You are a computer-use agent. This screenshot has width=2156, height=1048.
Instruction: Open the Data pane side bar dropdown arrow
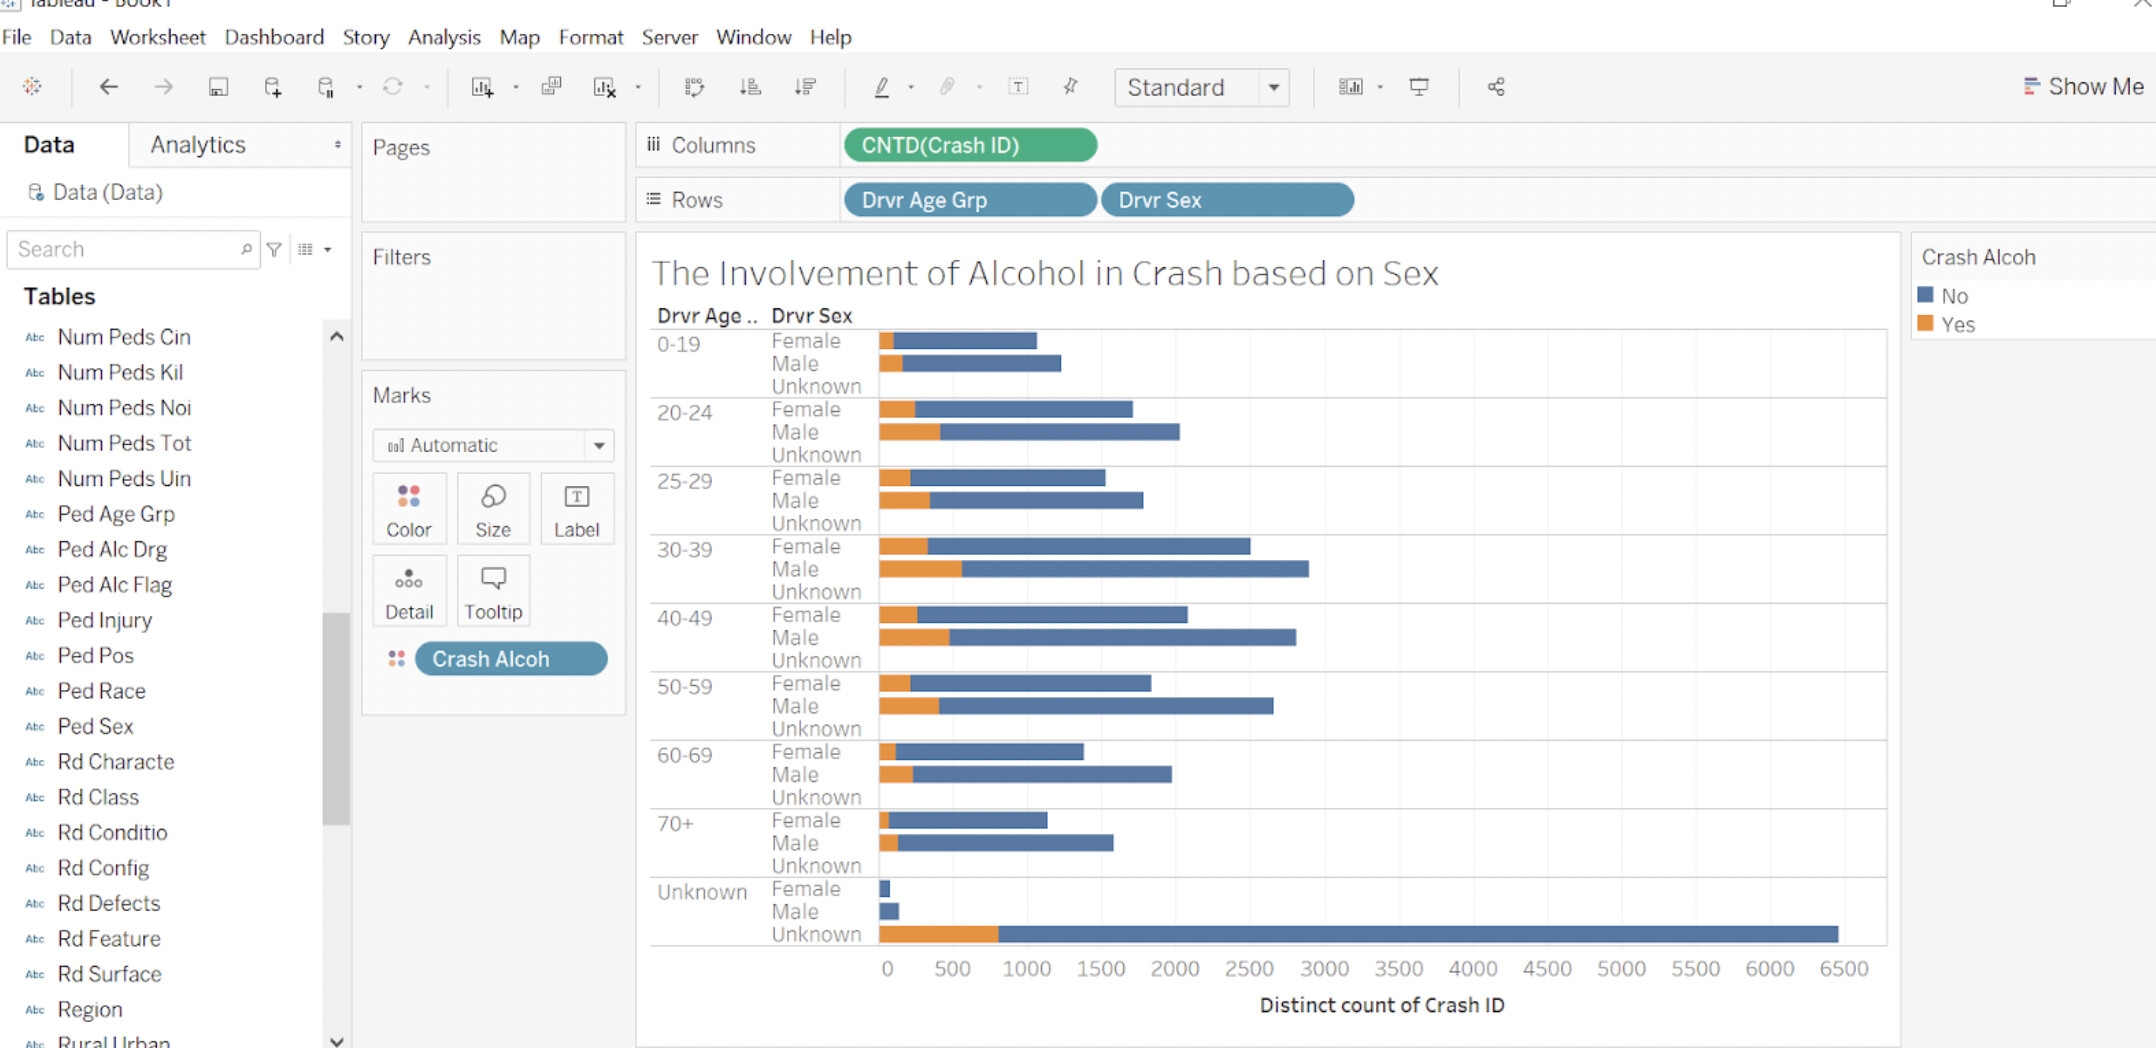(x=338, y=145)
